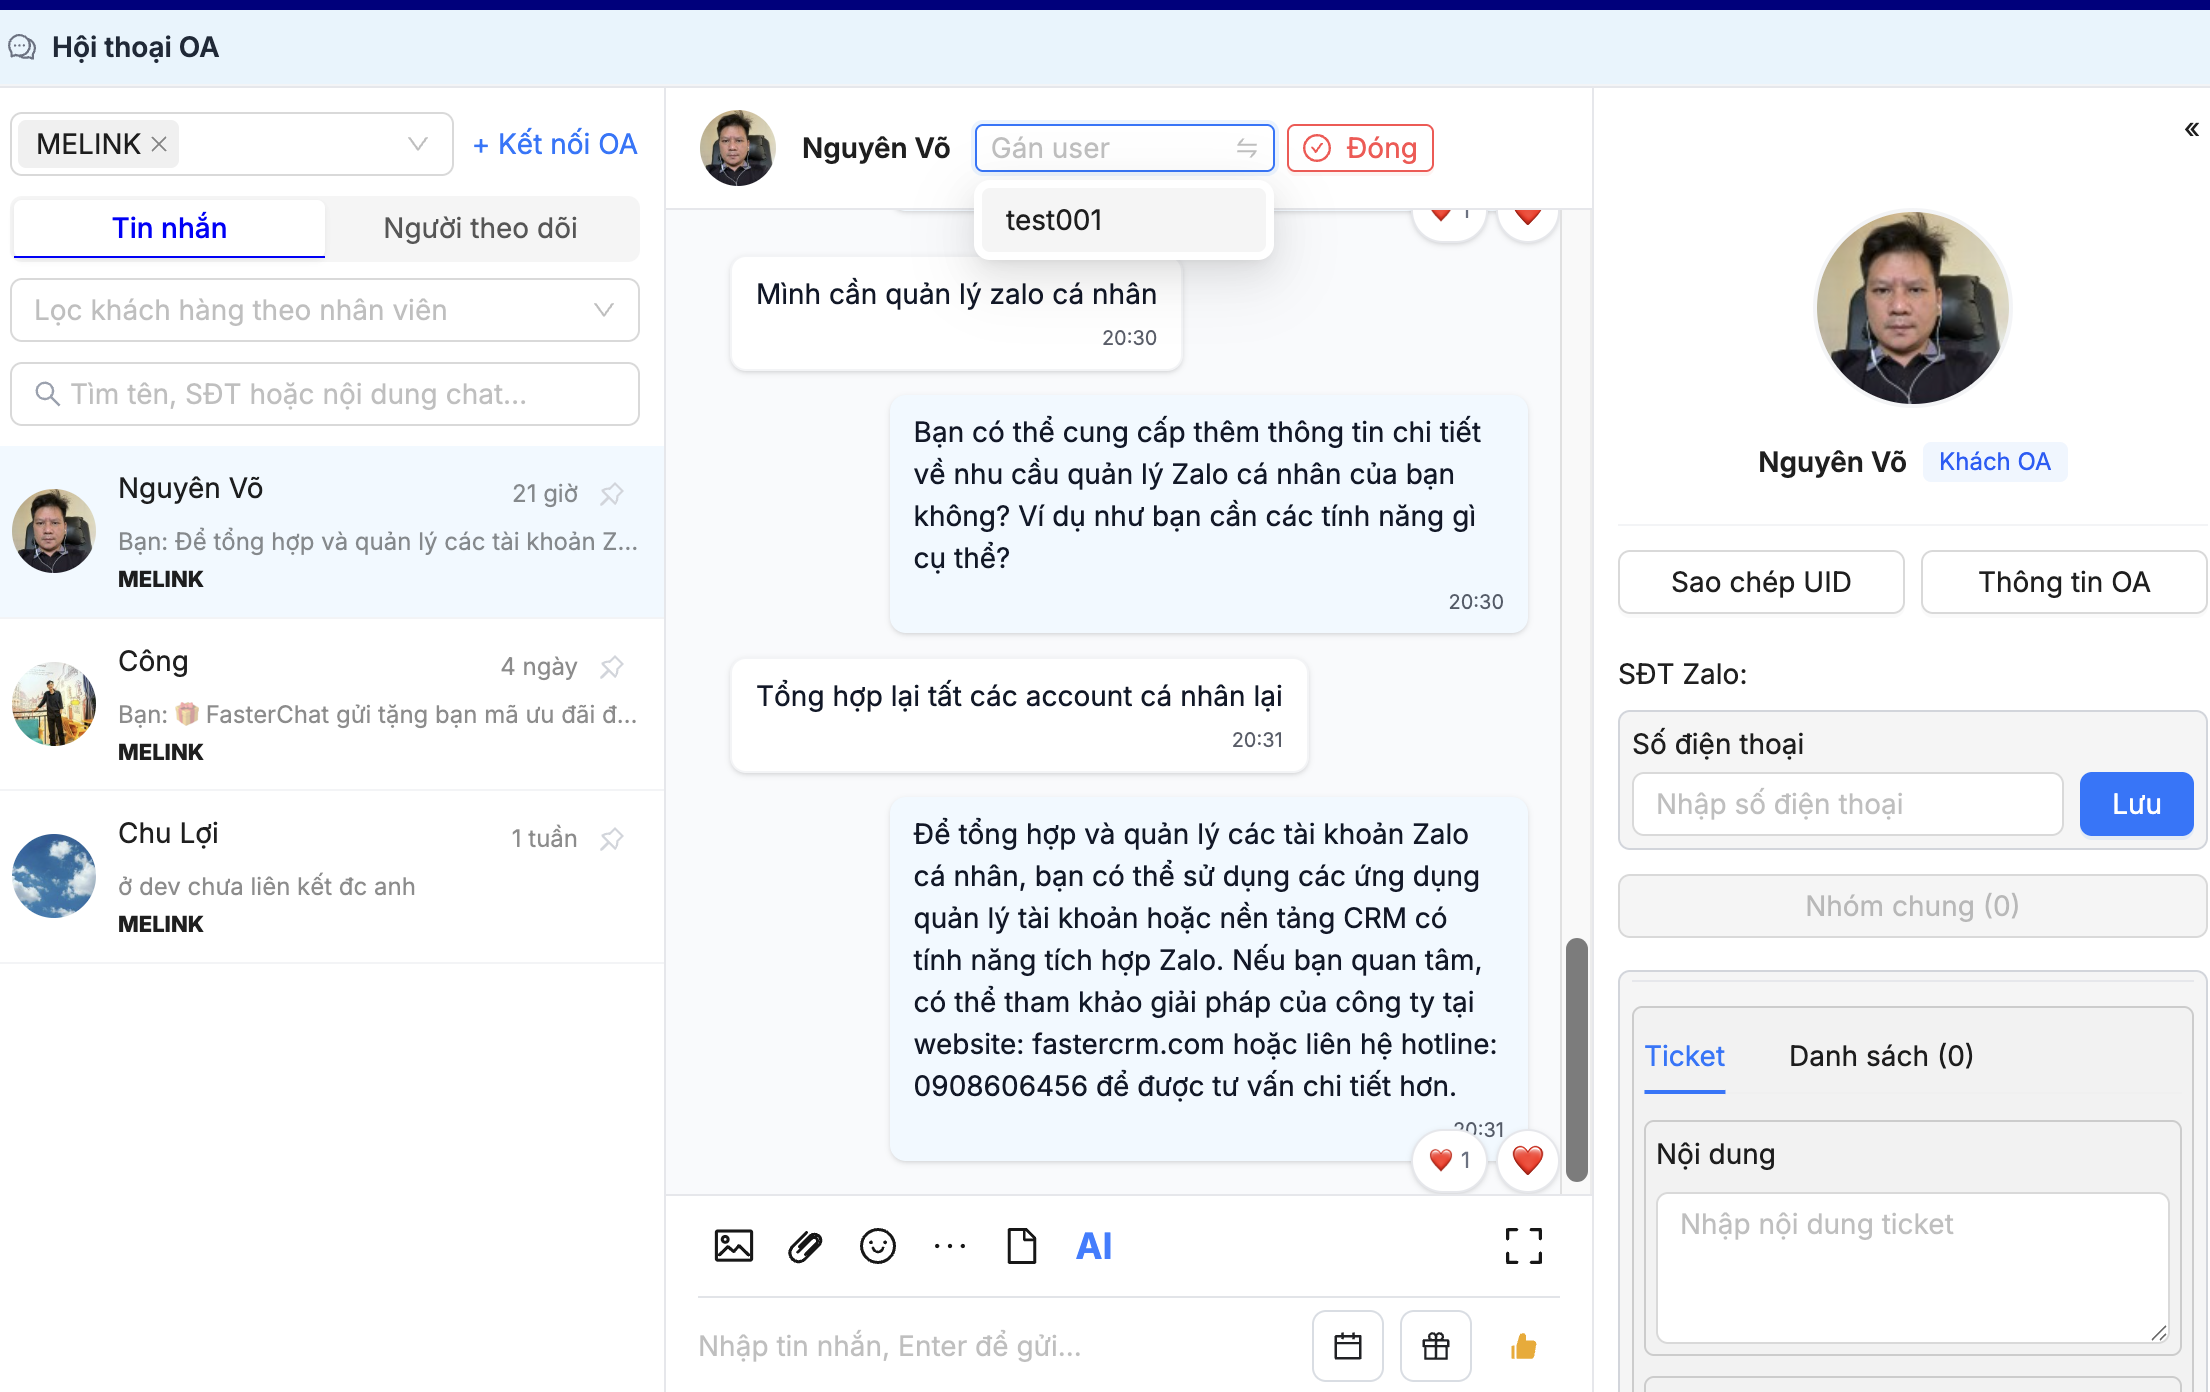Remove the MELINK tag with x
This screenshot has width=2210, height=1392.
(159, 144)
